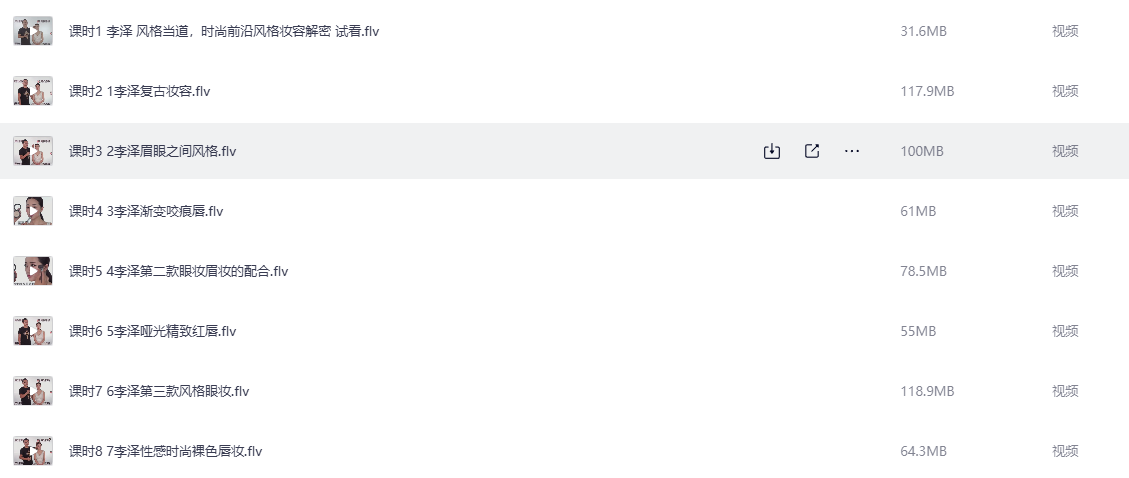Click the 课时6 video thumbnail
The image size is (1129, 478).
pos(33,331)
